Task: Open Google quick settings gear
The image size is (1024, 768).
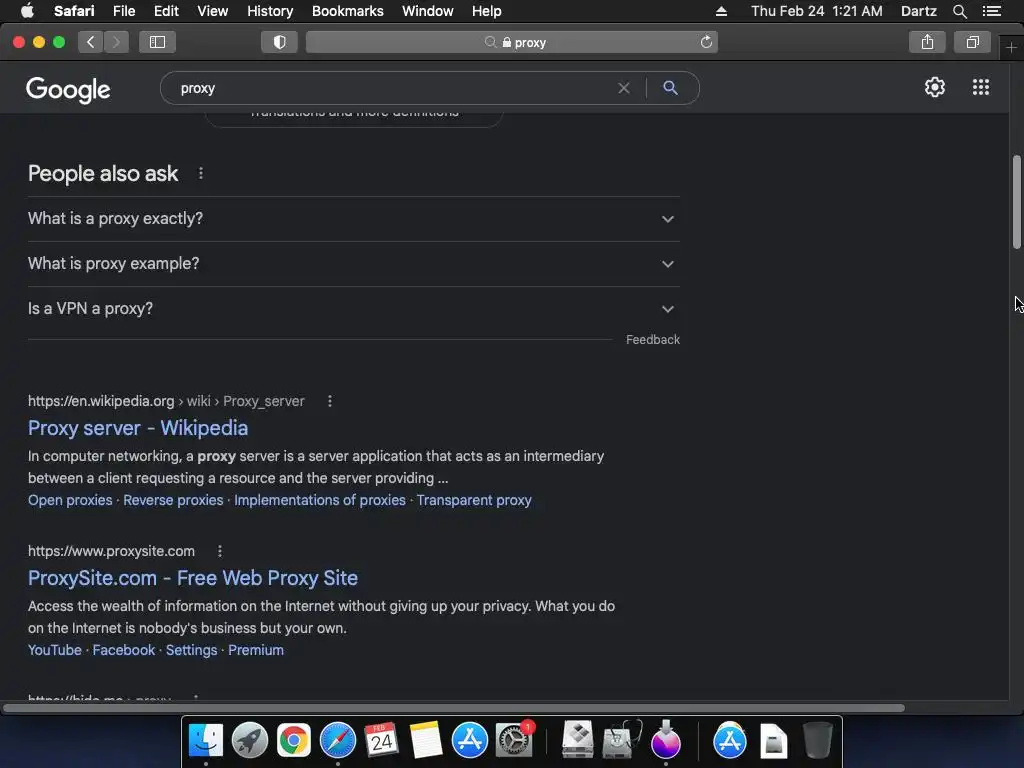Action: point(935,88)
